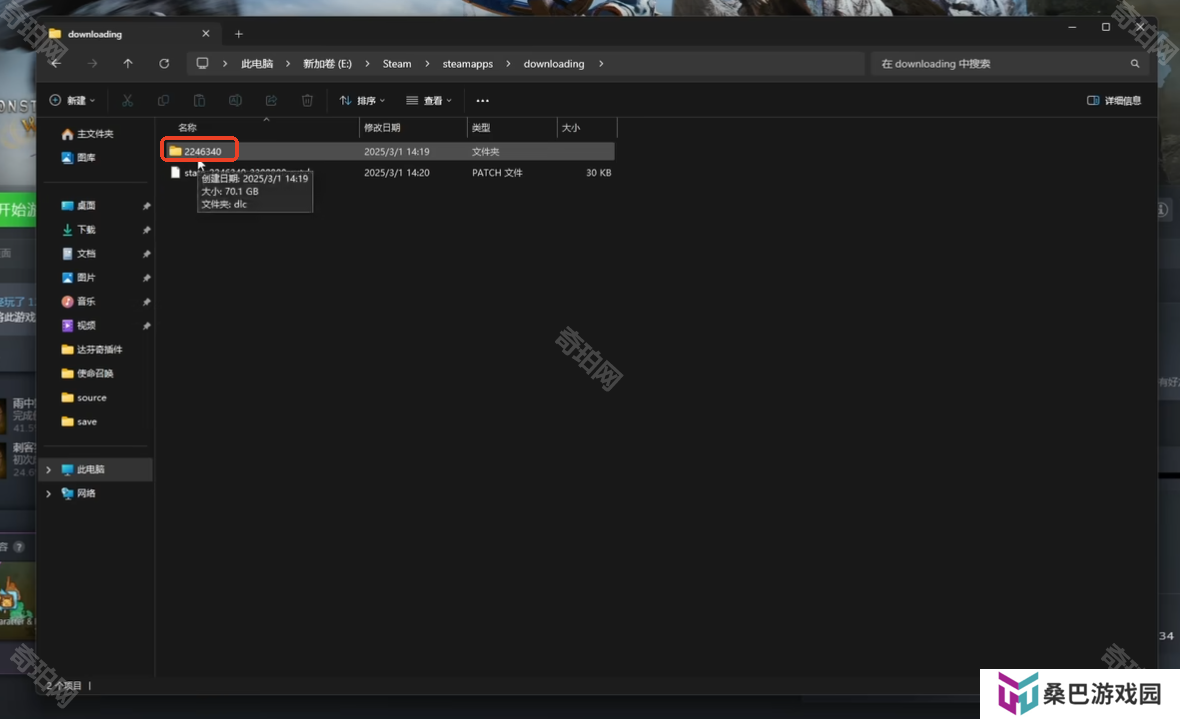Click the Cut scissors icon in toolbar

click(x=127, y=101)
